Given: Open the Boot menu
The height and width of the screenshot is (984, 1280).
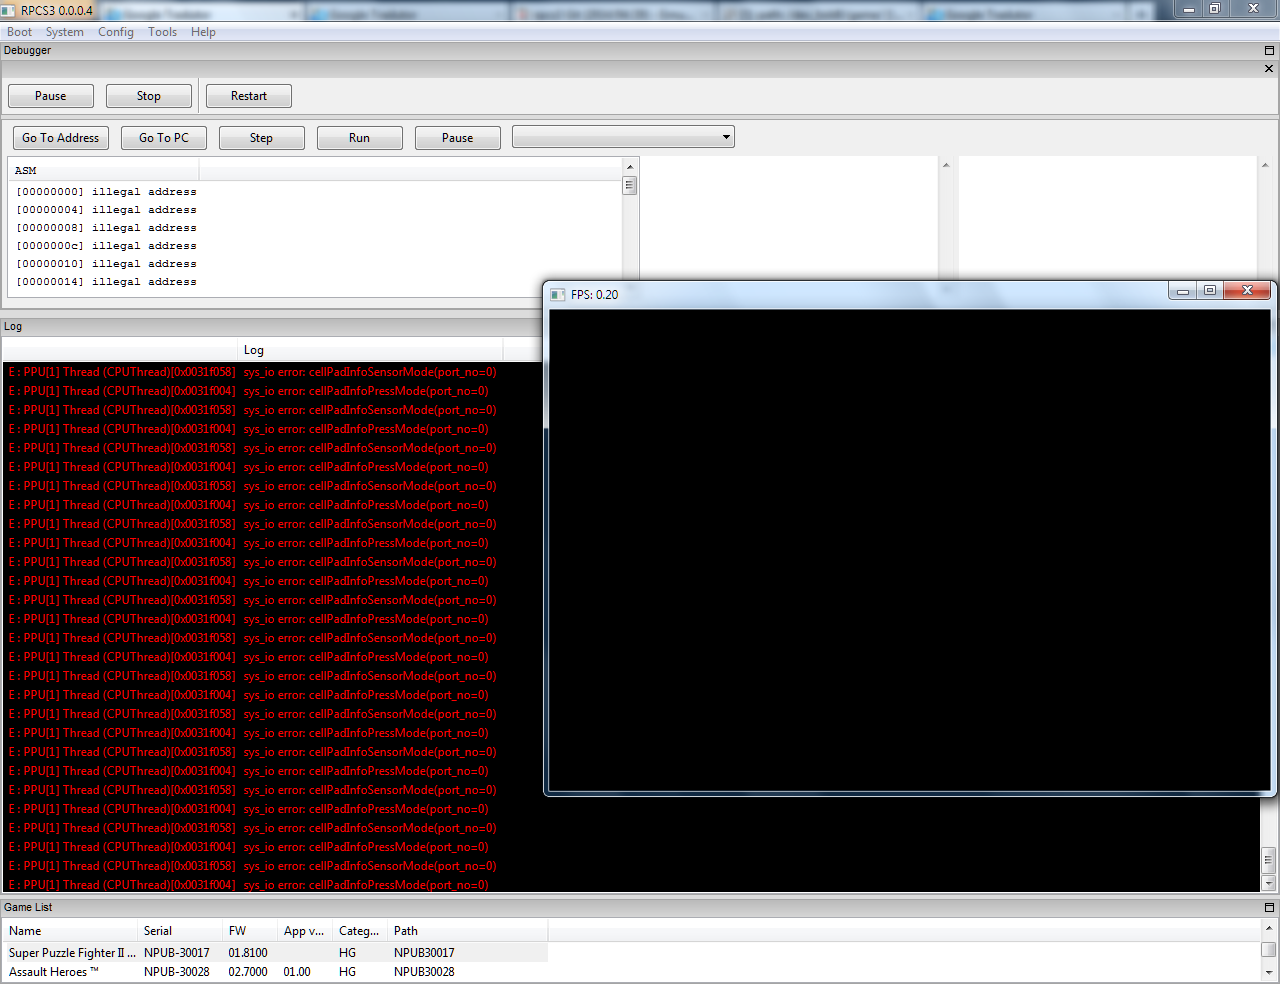Looking at the screenshot, I should (x=19, y=32).
